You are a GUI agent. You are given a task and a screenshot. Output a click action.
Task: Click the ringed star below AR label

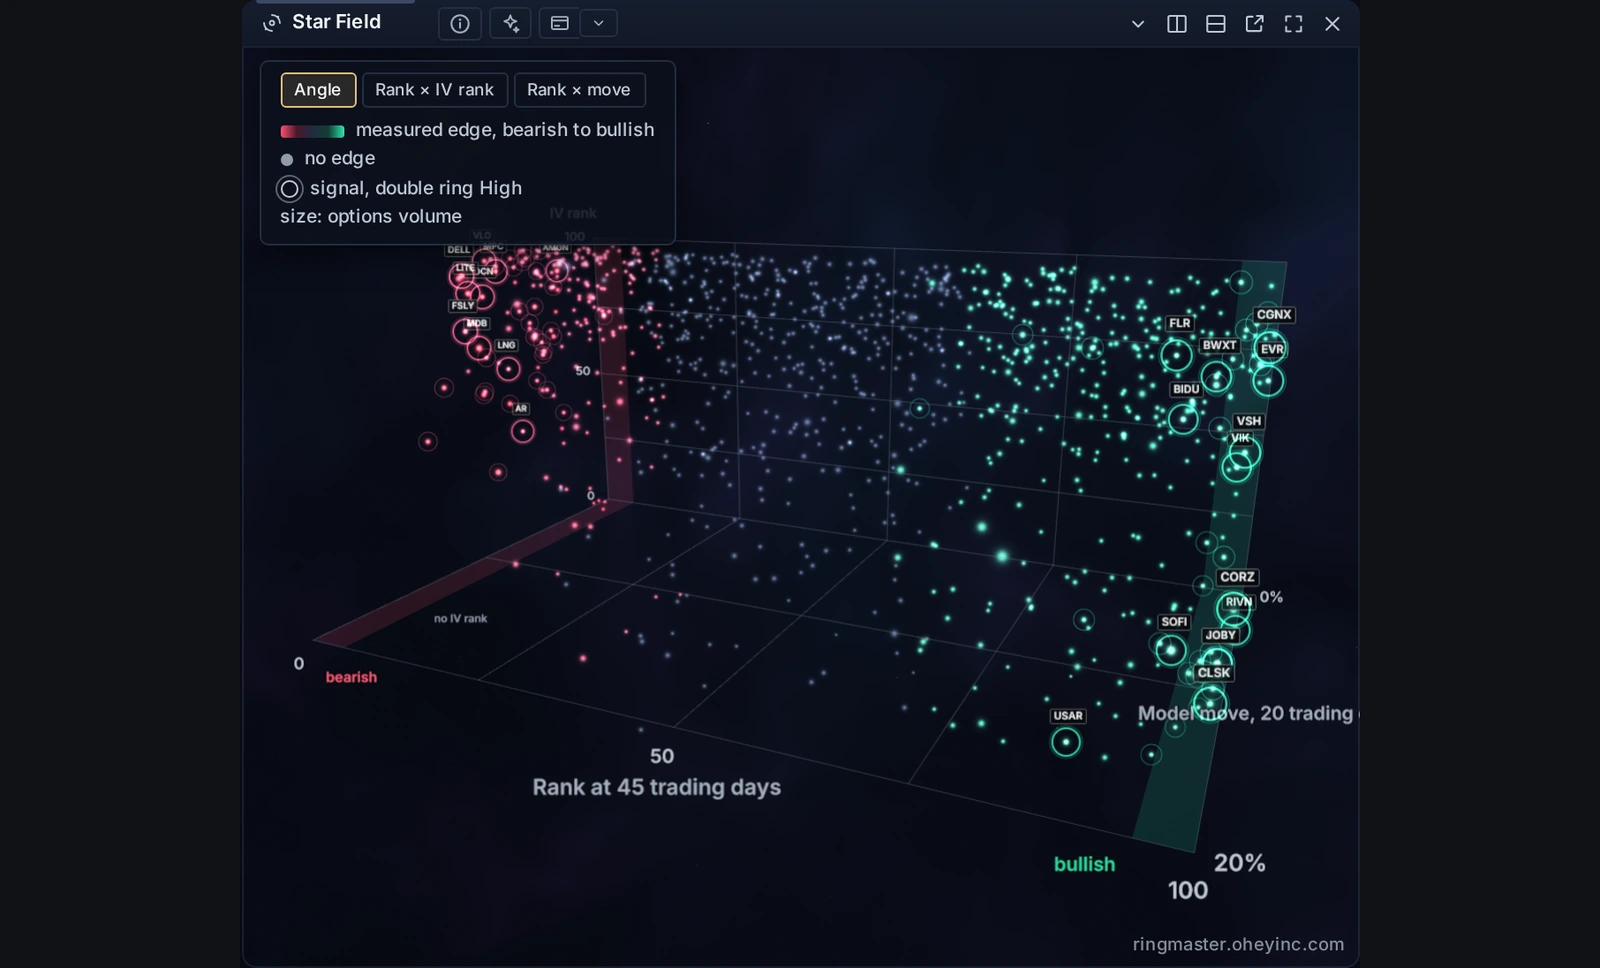(x=522, y=431)
